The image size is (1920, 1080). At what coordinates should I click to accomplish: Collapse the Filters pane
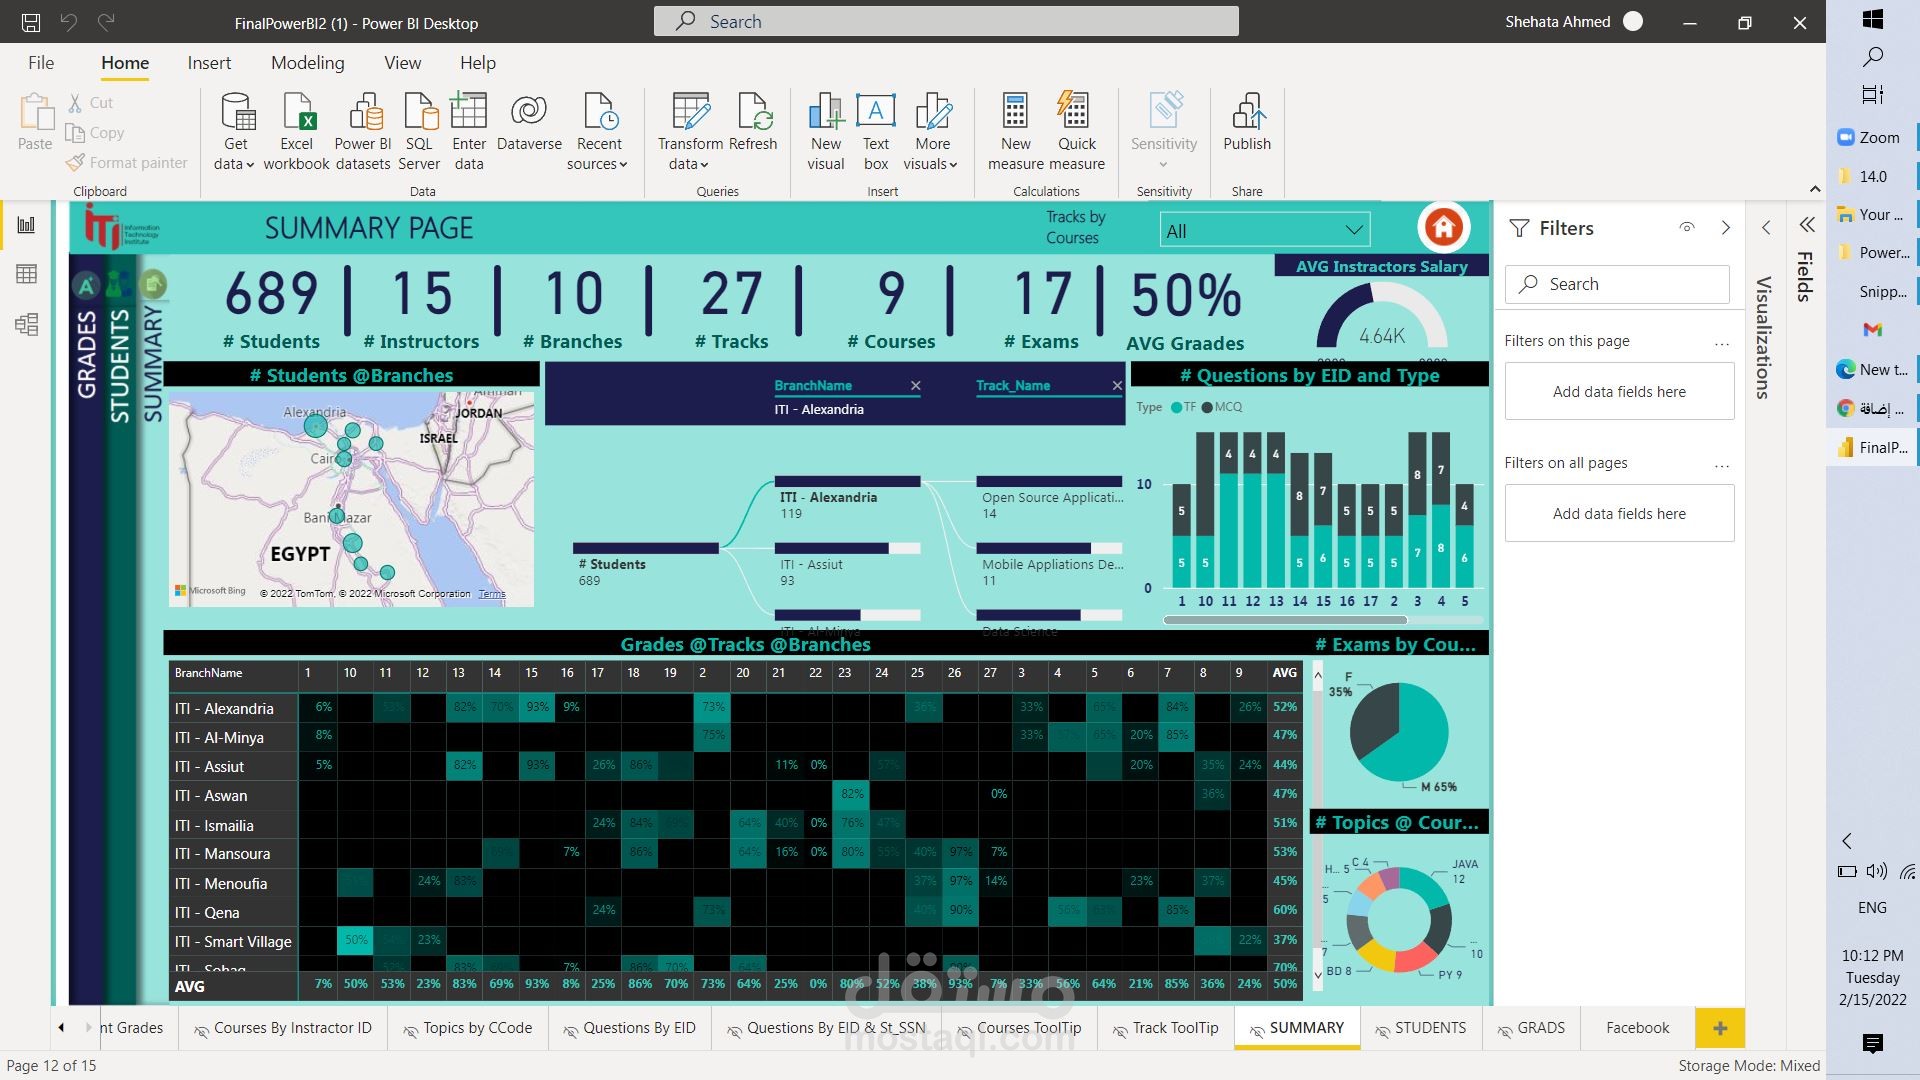click(1726, 228)
